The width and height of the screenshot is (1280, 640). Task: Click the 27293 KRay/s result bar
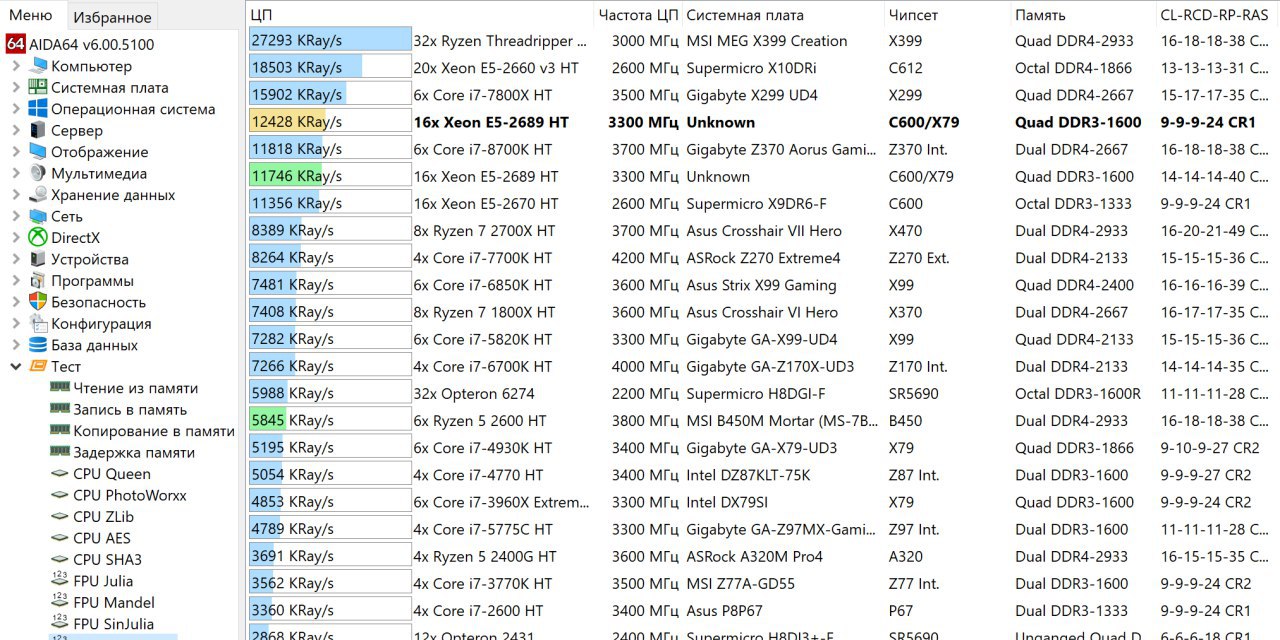point(330,41)
